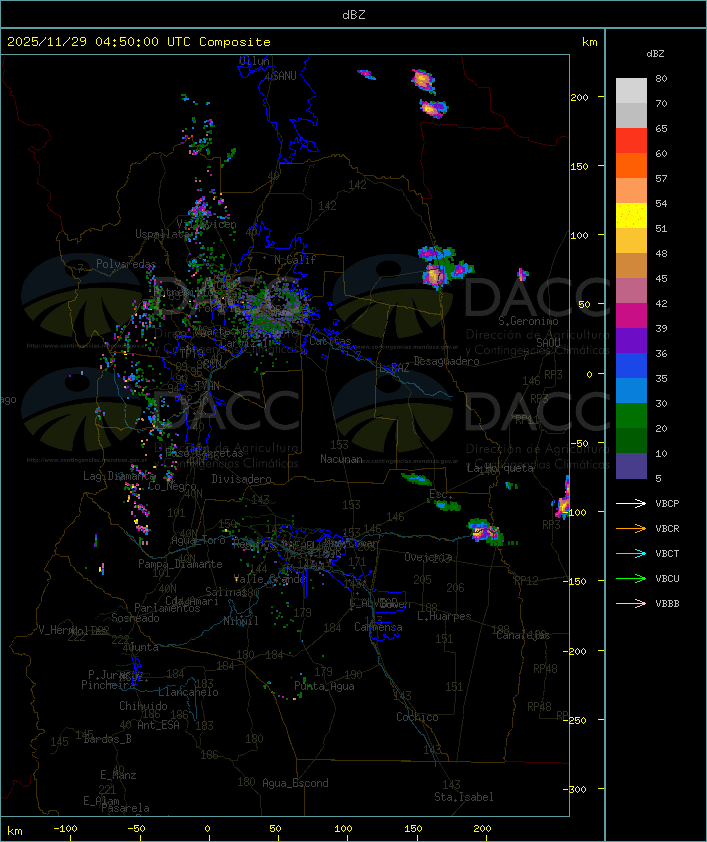Select the slate purple 5-10 dBZ swatch
Image resolution: width=707 pixels, height=842 pixels.
click(631, 466)
